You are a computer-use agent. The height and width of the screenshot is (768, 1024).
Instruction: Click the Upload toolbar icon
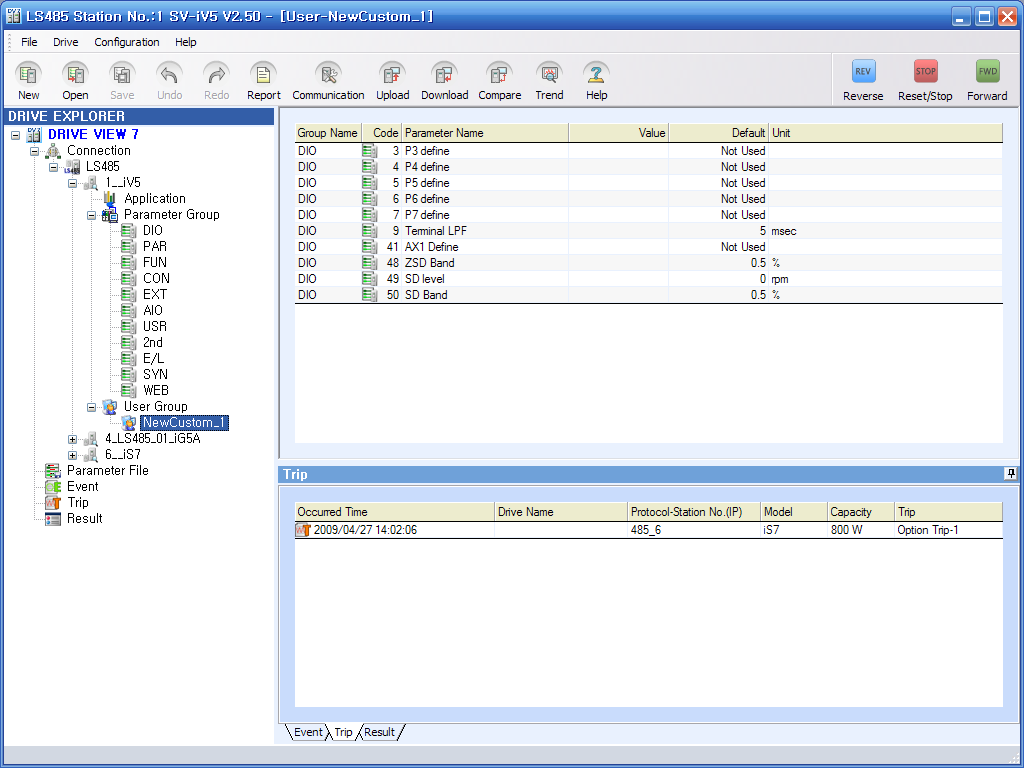pyautogui.click(x=392, y=75)
